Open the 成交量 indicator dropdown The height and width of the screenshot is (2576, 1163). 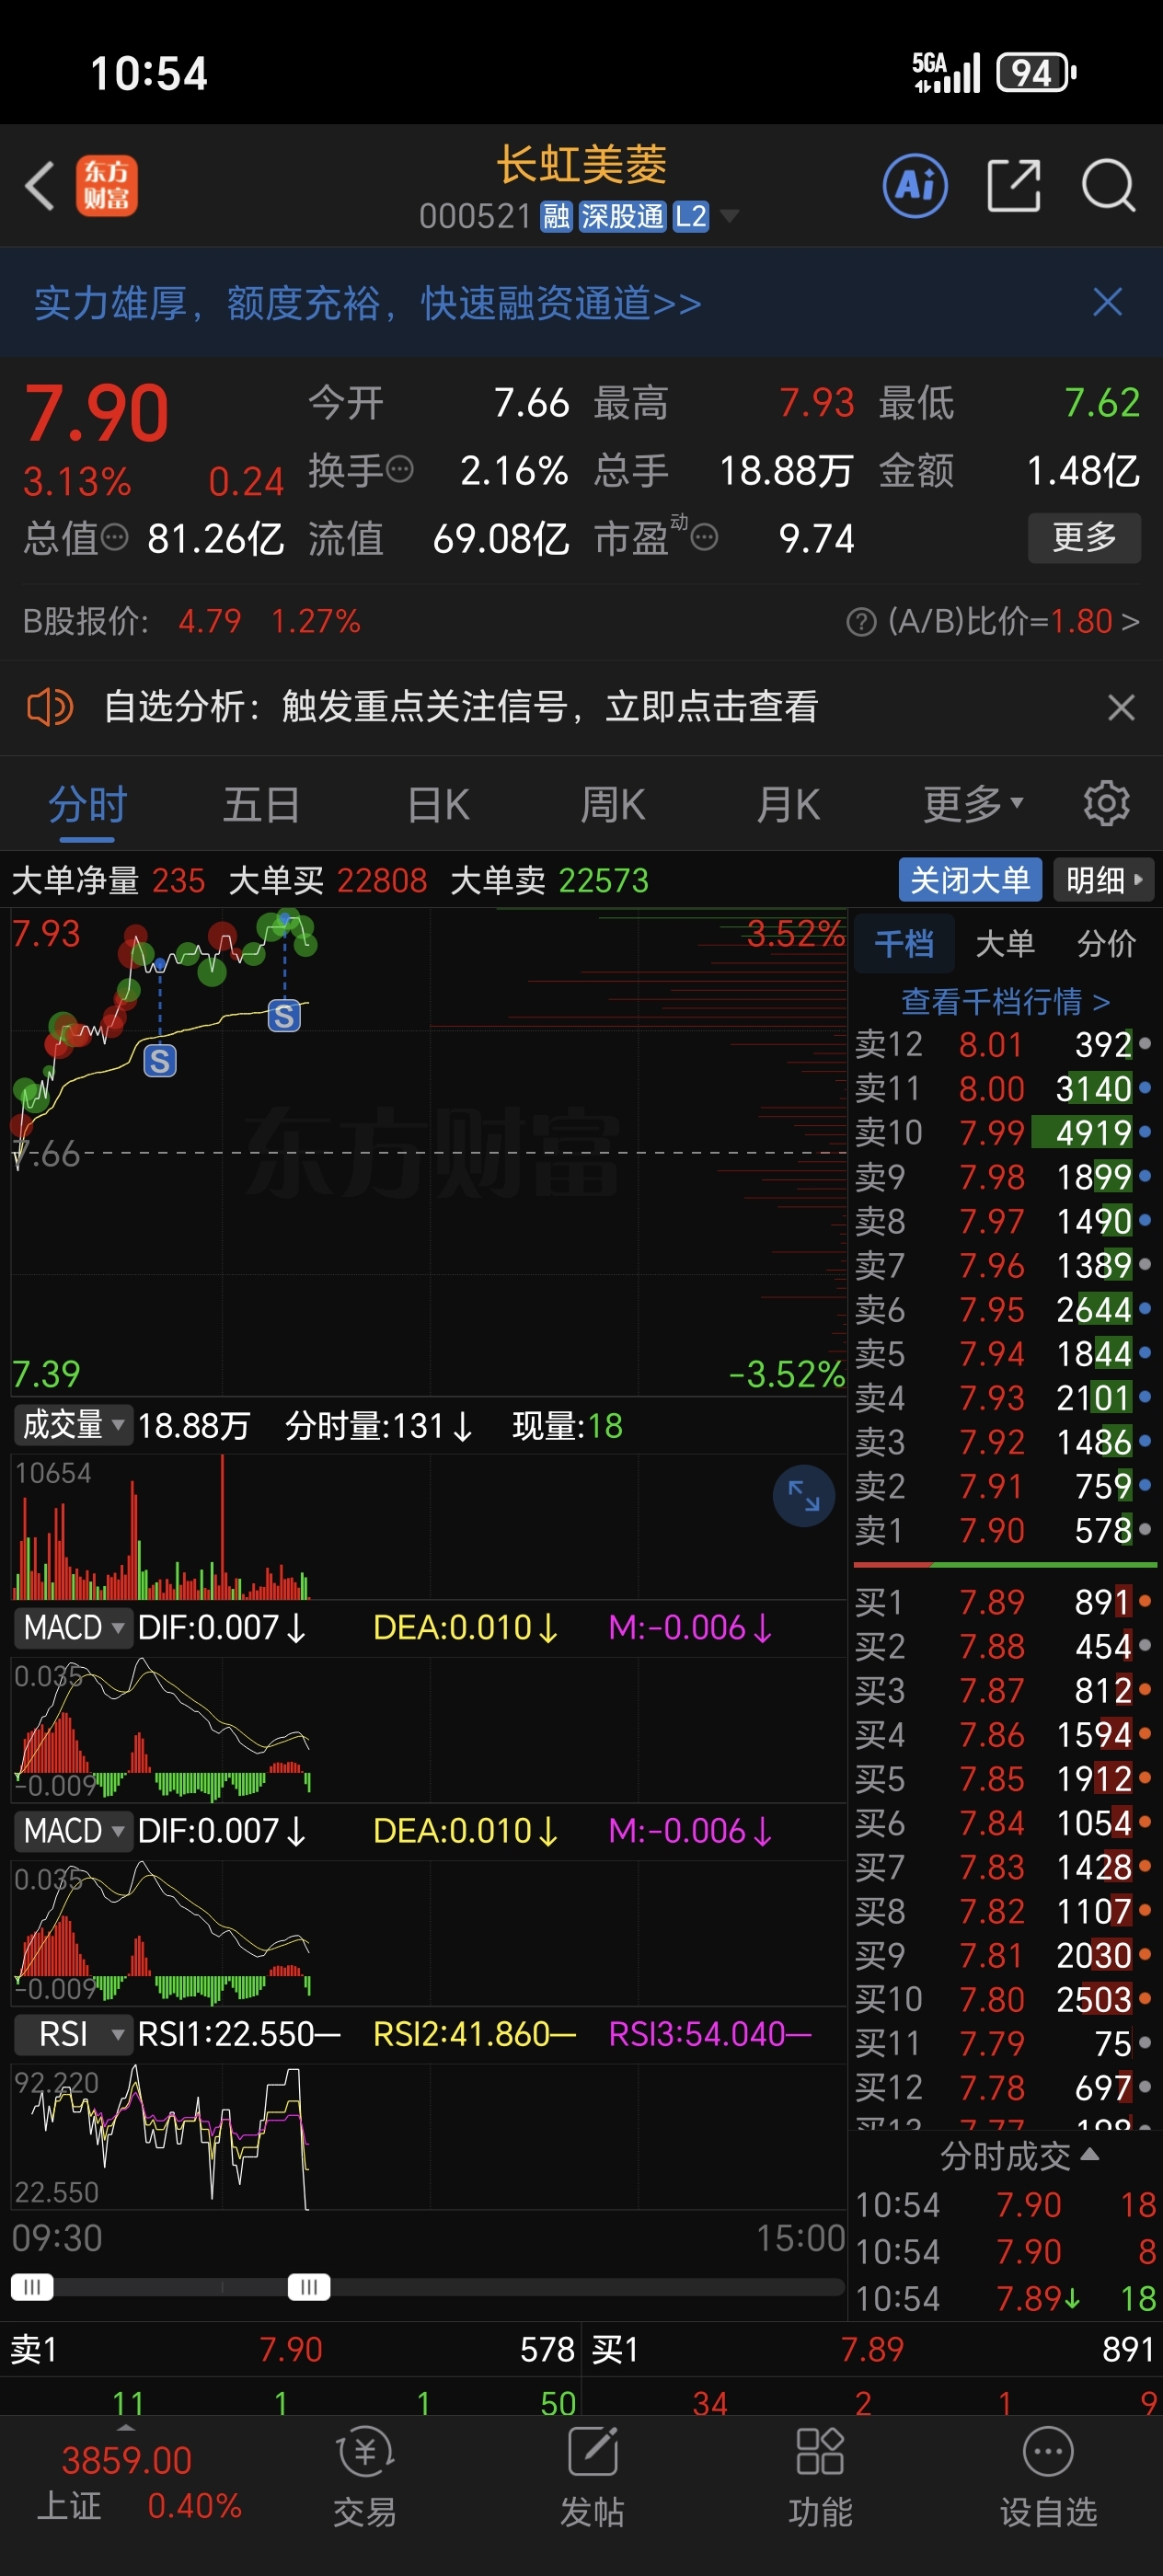72,1424
